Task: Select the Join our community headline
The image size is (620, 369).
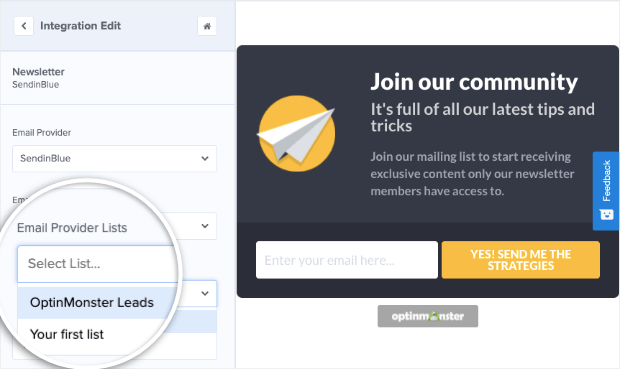Action: [x=474, y=82]
